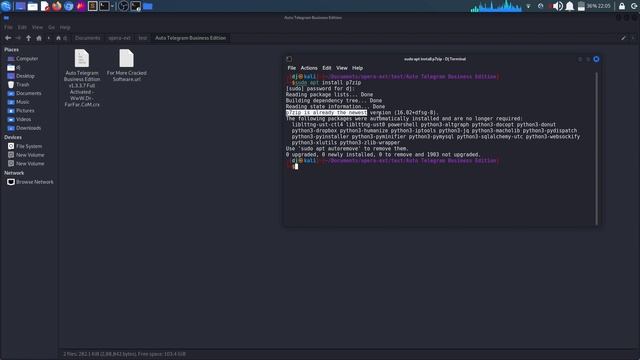Open the volume control tray icon
This screenshot has width=640, height=360.
(x=558, y=6)
